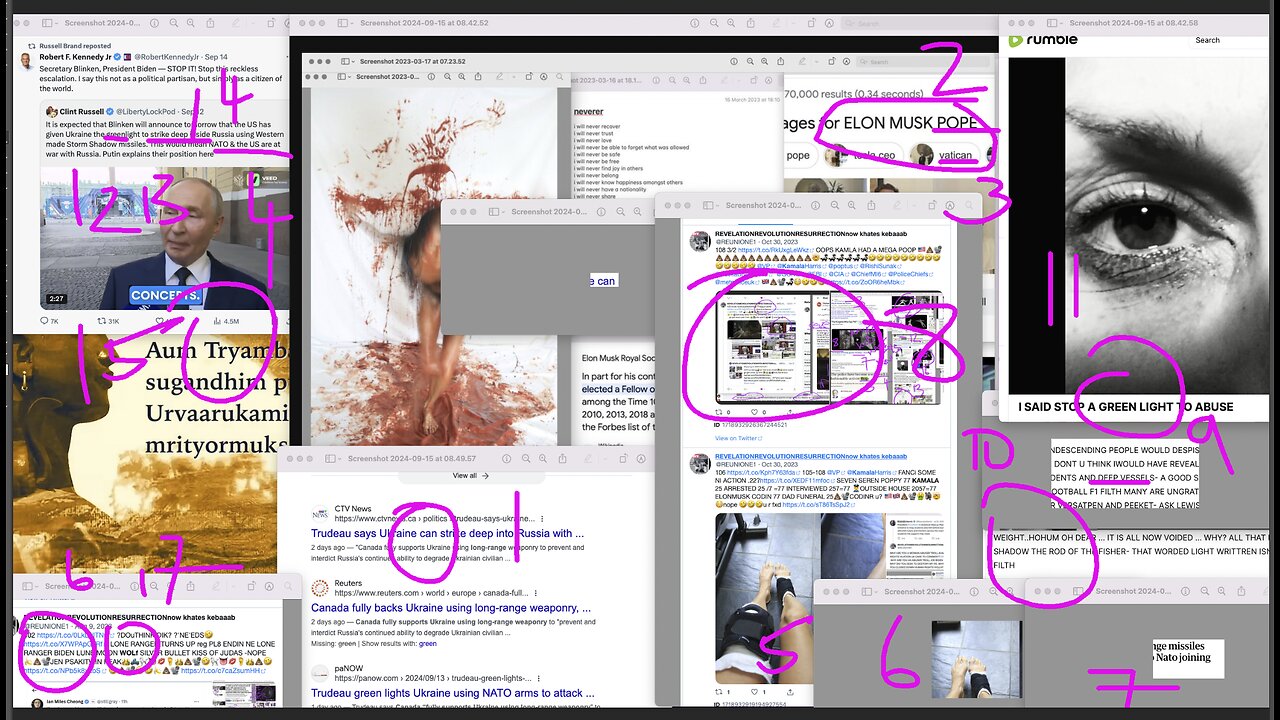Toggle Markup toolbar in 2023-03-17 07.23.52 window
This screenshot has width=1280, height=720.
click(846, 61)
